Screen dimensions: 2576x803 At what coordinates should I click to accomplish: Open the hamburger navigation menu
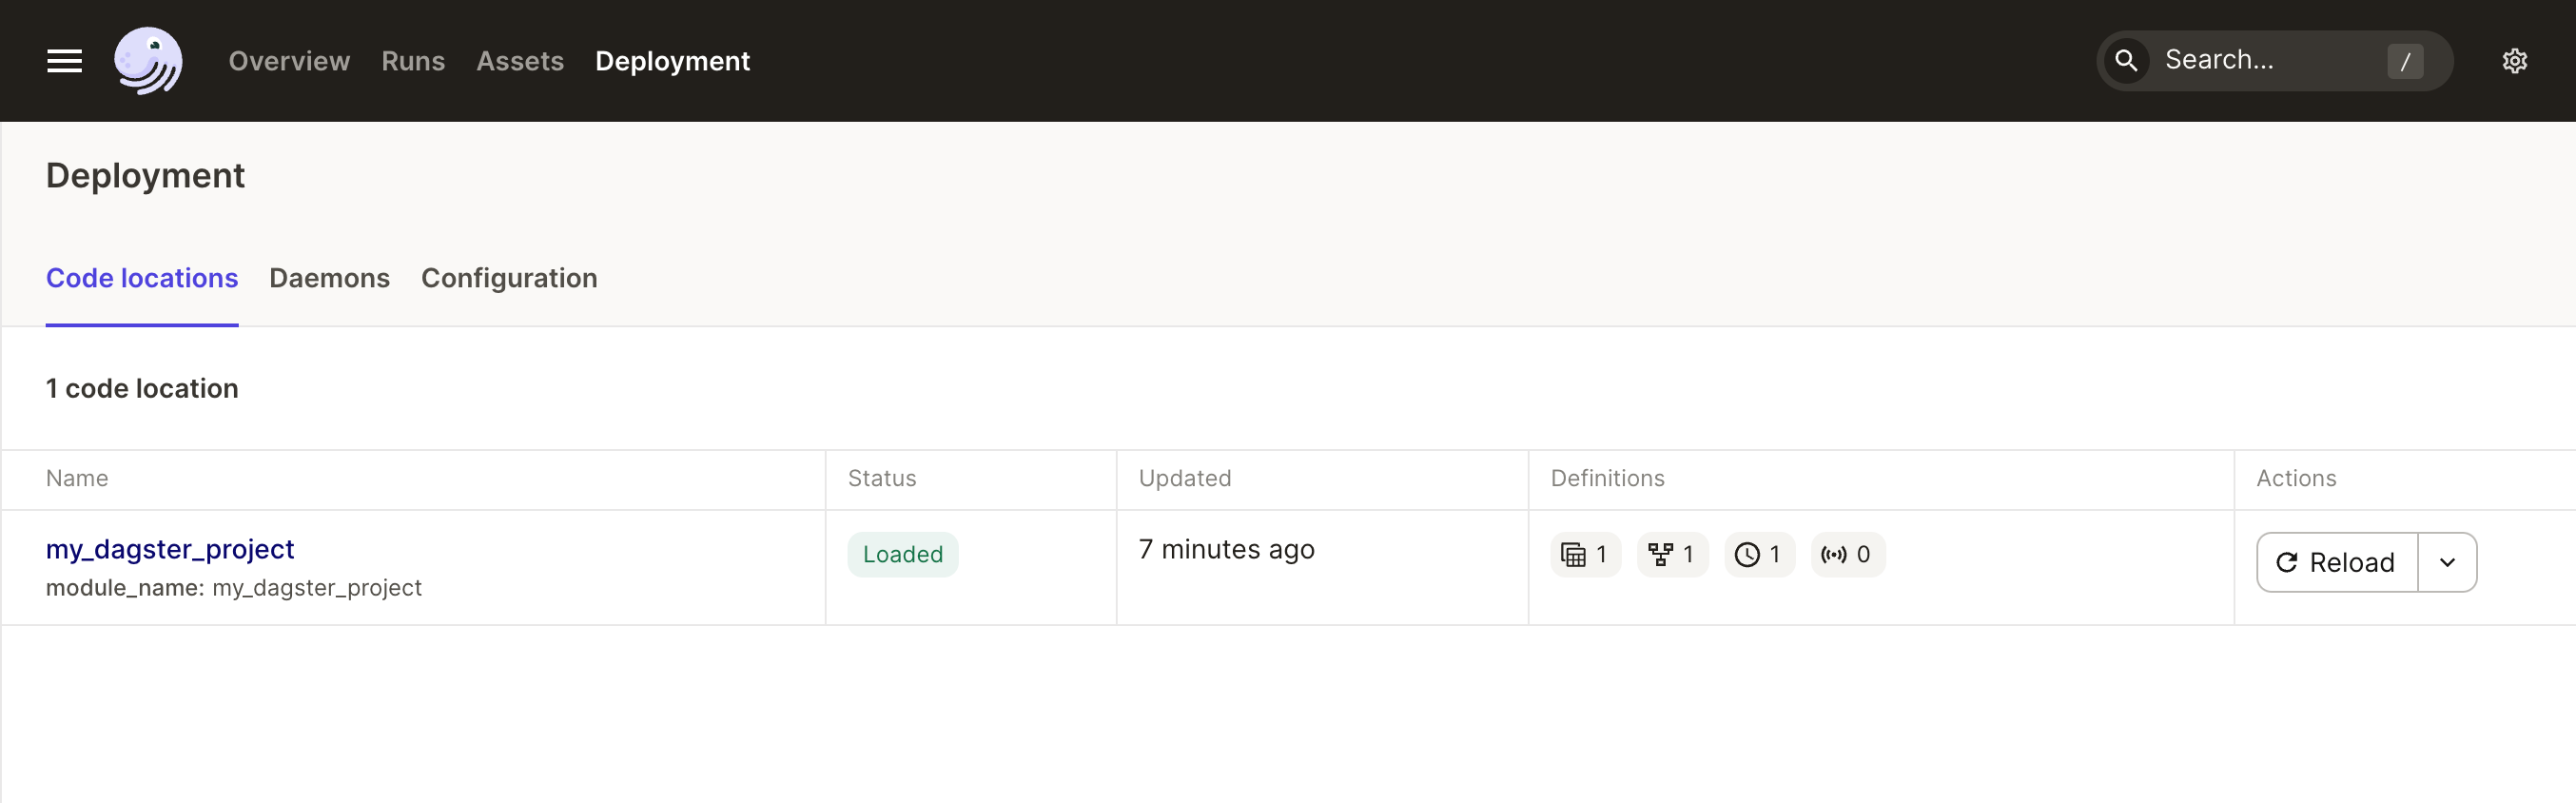pos(65,61)
